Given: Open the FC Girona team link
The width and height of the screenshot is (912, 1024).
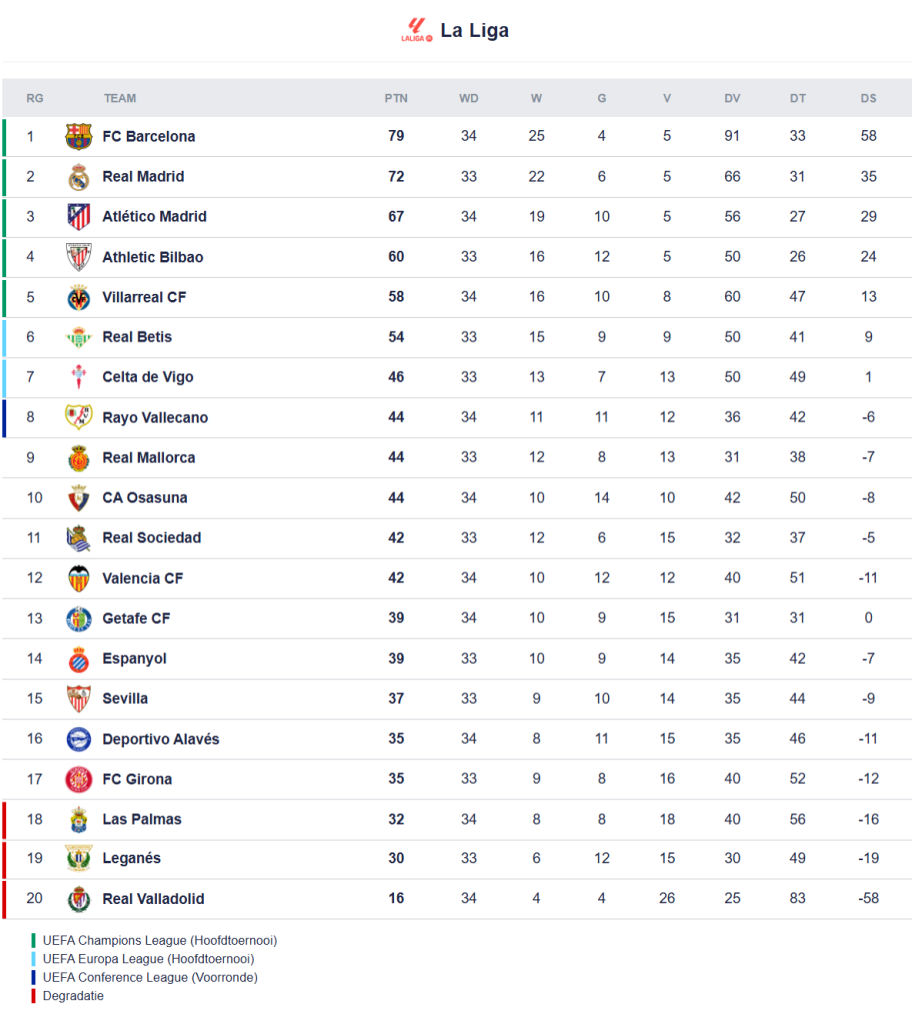Looking at the screenshot, I should 137,779.
